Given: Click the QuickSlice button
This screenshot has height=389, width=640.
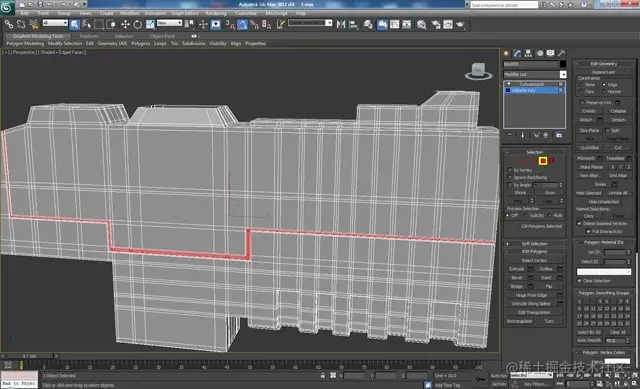Looking at the screenshot, I should click(589, 148).
